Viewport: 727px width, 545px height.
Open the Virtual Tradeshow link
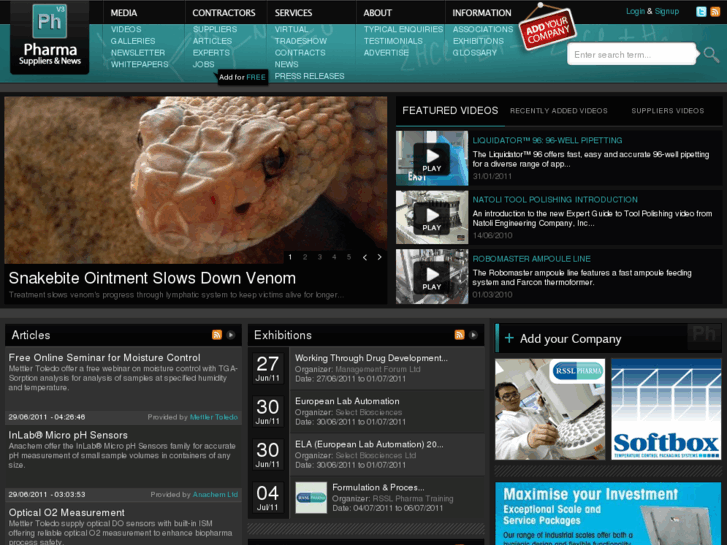300,35
